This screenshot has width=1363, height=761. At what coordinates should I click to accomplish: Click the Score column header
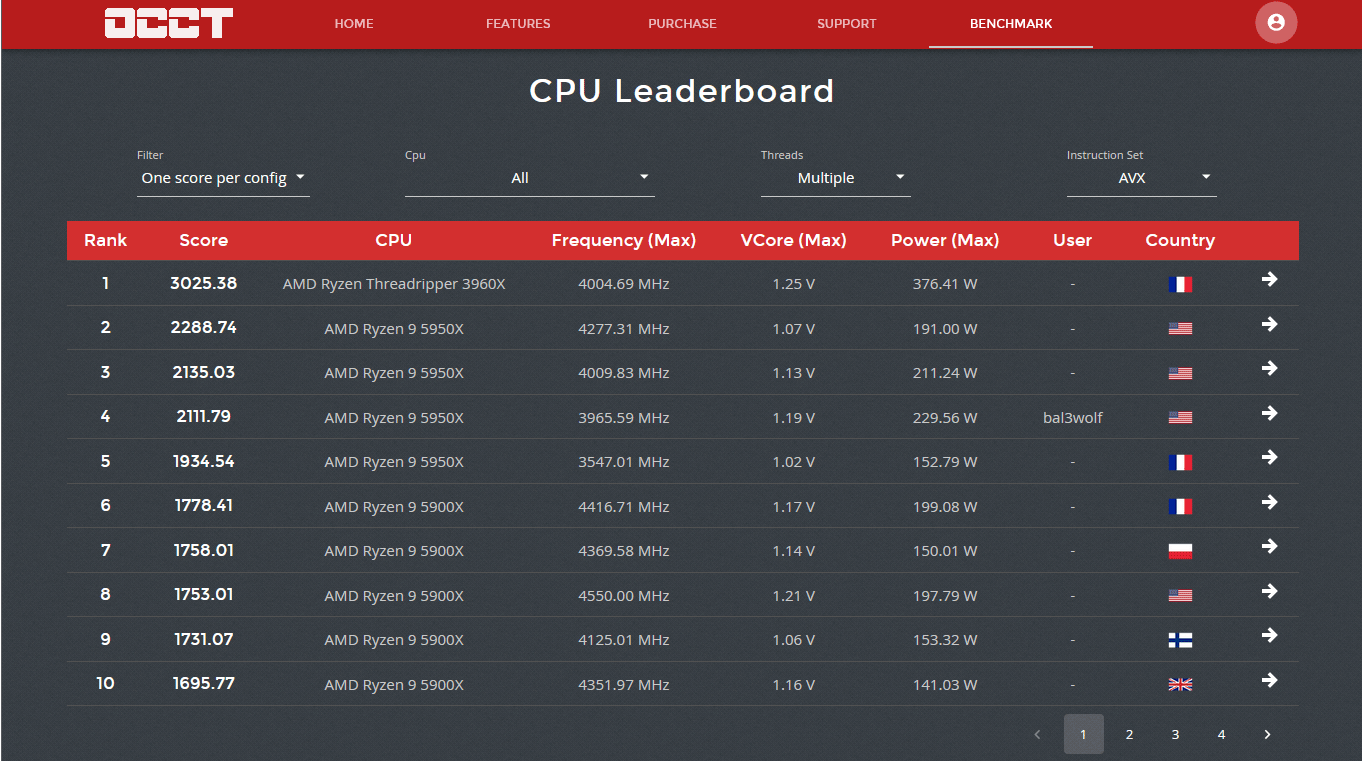[204, 240]
